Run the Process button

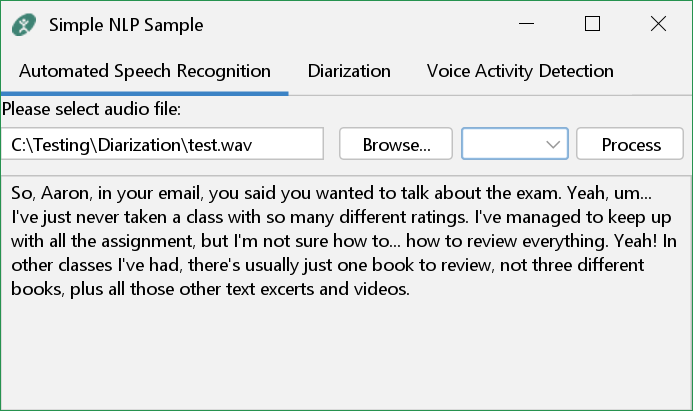point(630,144)
